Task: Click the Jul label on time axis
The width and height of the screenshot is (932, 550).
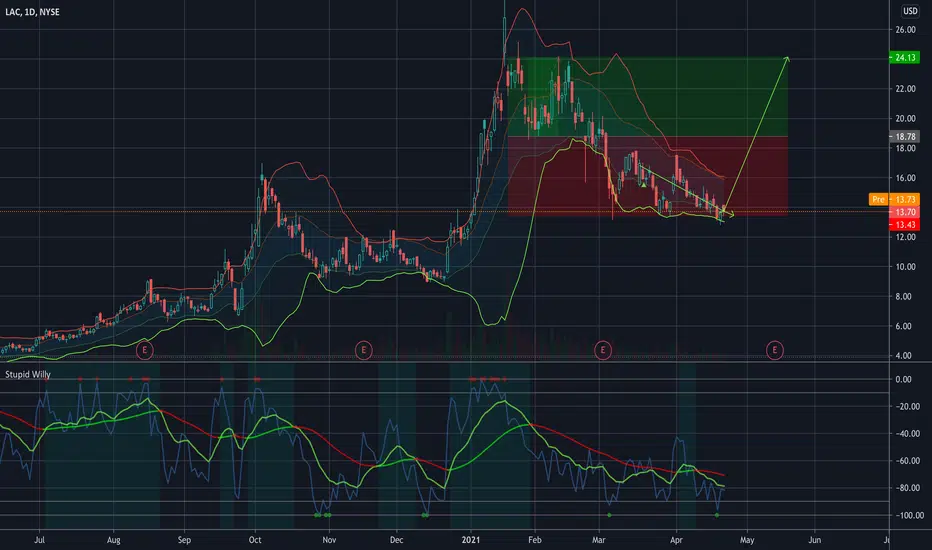Action: pos(39,540)
